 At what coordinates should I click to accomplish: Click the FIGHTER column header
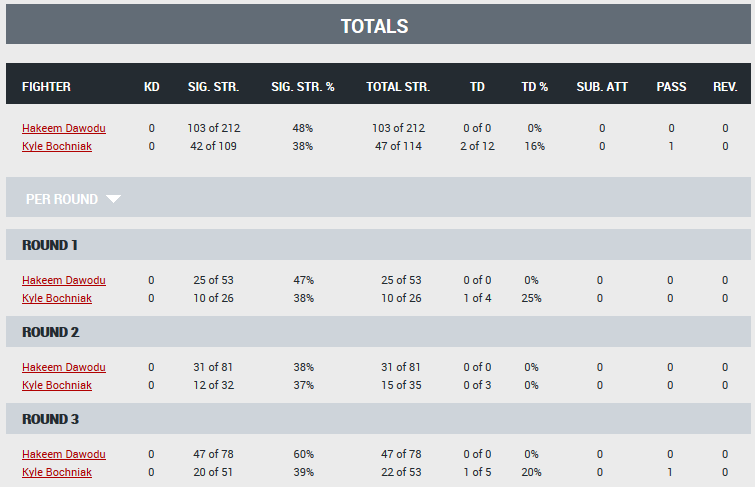click(x=46, y=87)
